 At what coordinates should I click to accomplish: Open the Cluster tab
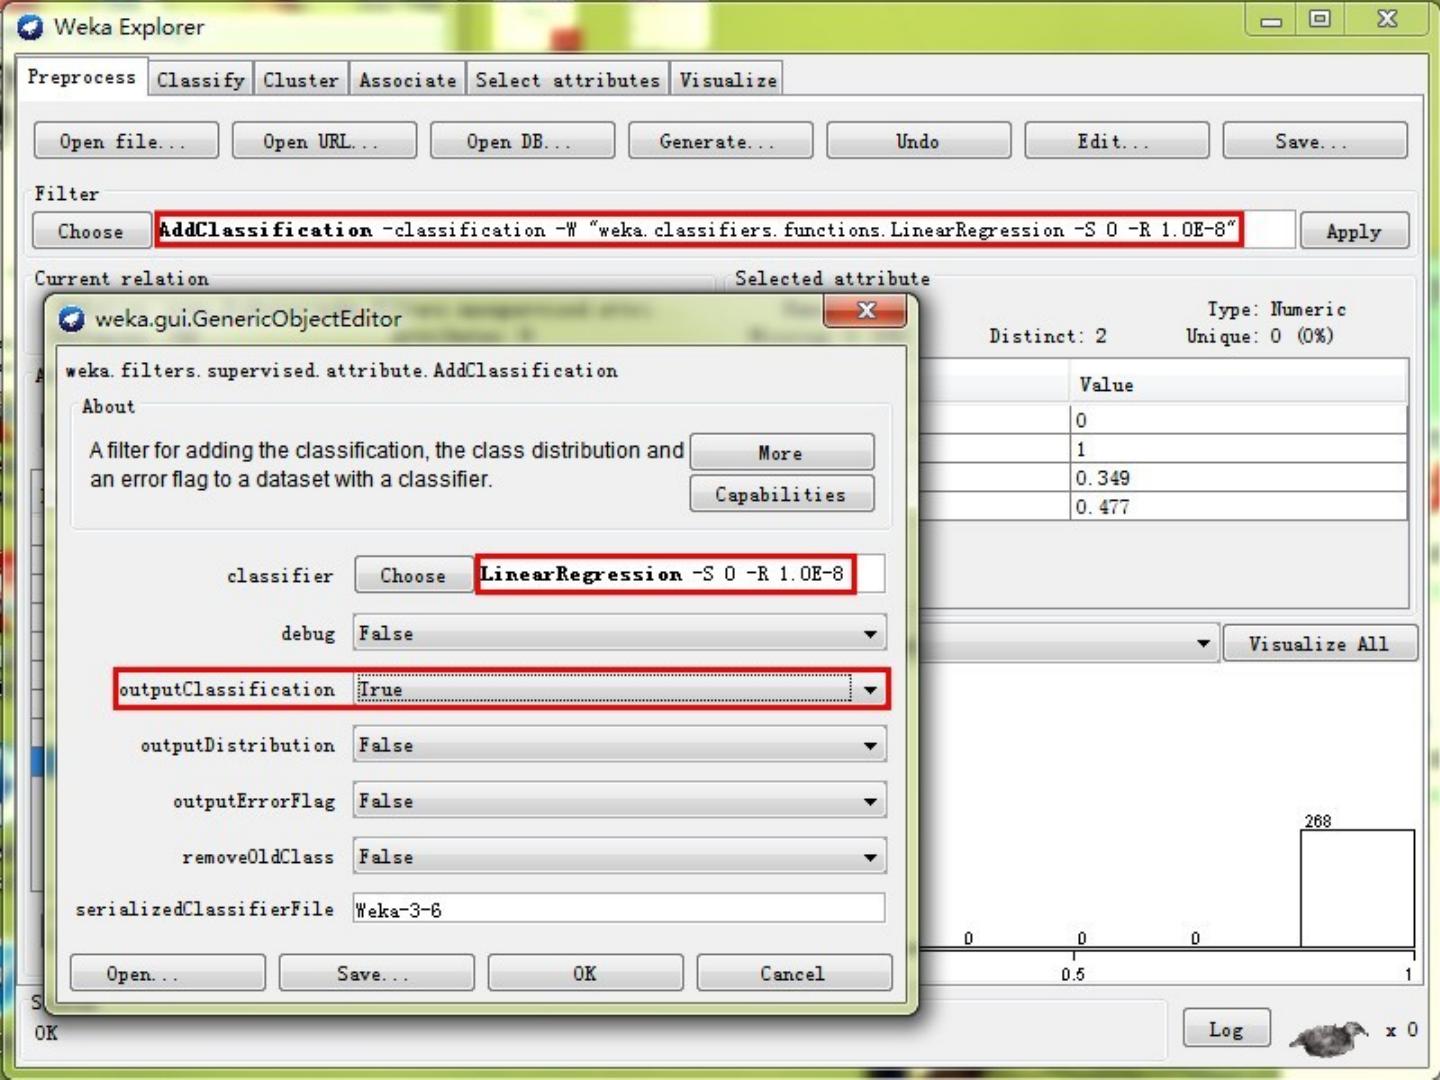(301, 80)
